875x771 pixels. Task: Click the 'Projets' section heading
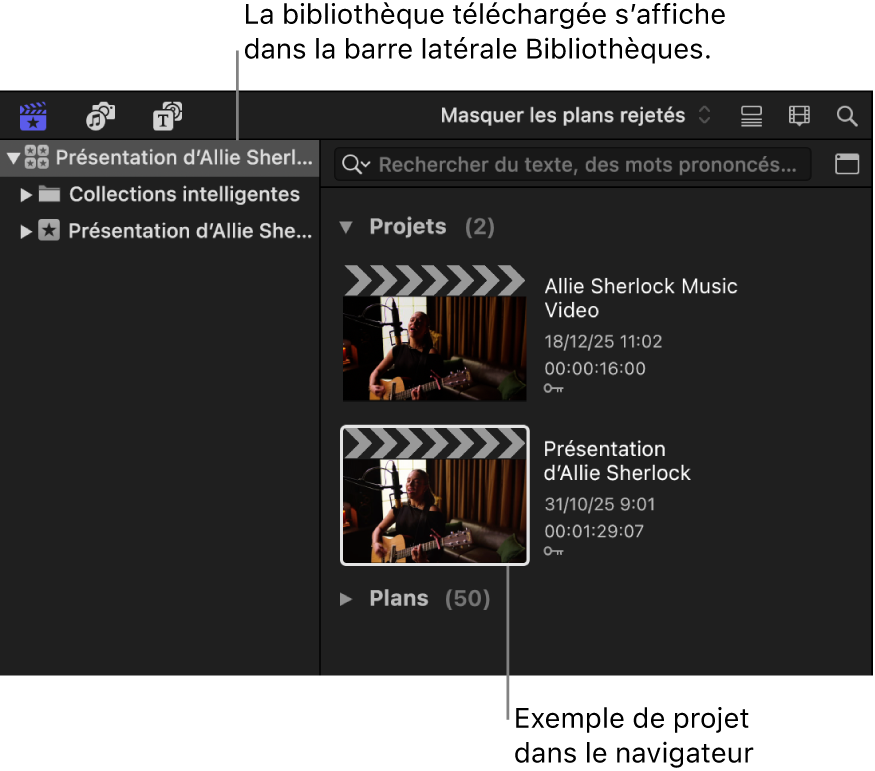[408, 227]
